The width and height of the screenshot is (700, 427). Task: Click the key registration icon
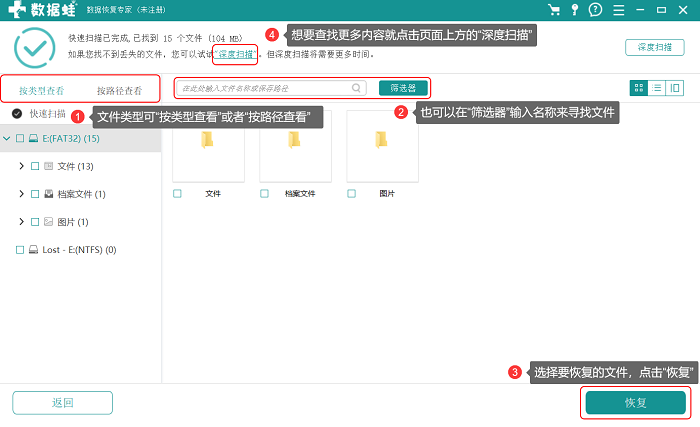coord(575,10)
